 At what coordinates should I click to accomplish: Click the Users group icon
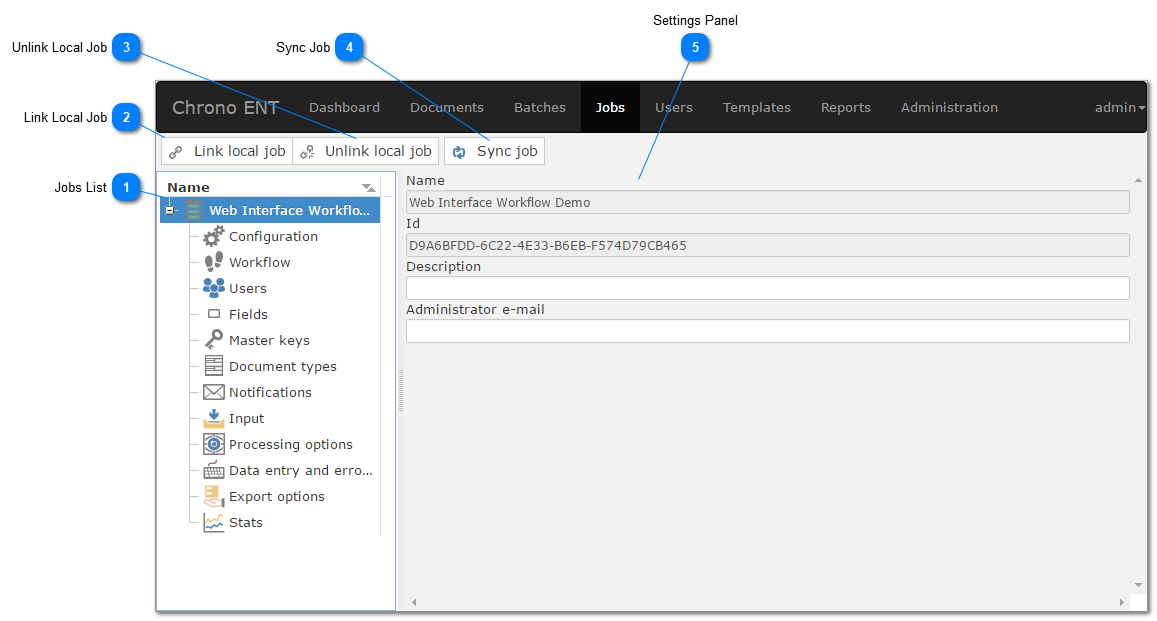click(214, 288)
